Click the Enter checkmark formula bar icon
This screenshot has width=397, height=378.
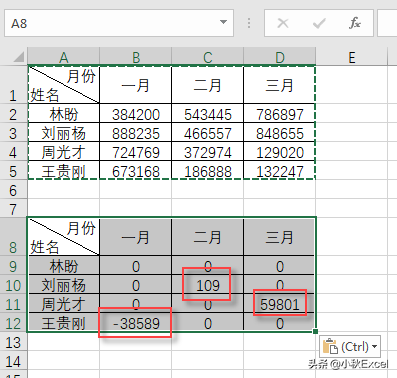319,23
